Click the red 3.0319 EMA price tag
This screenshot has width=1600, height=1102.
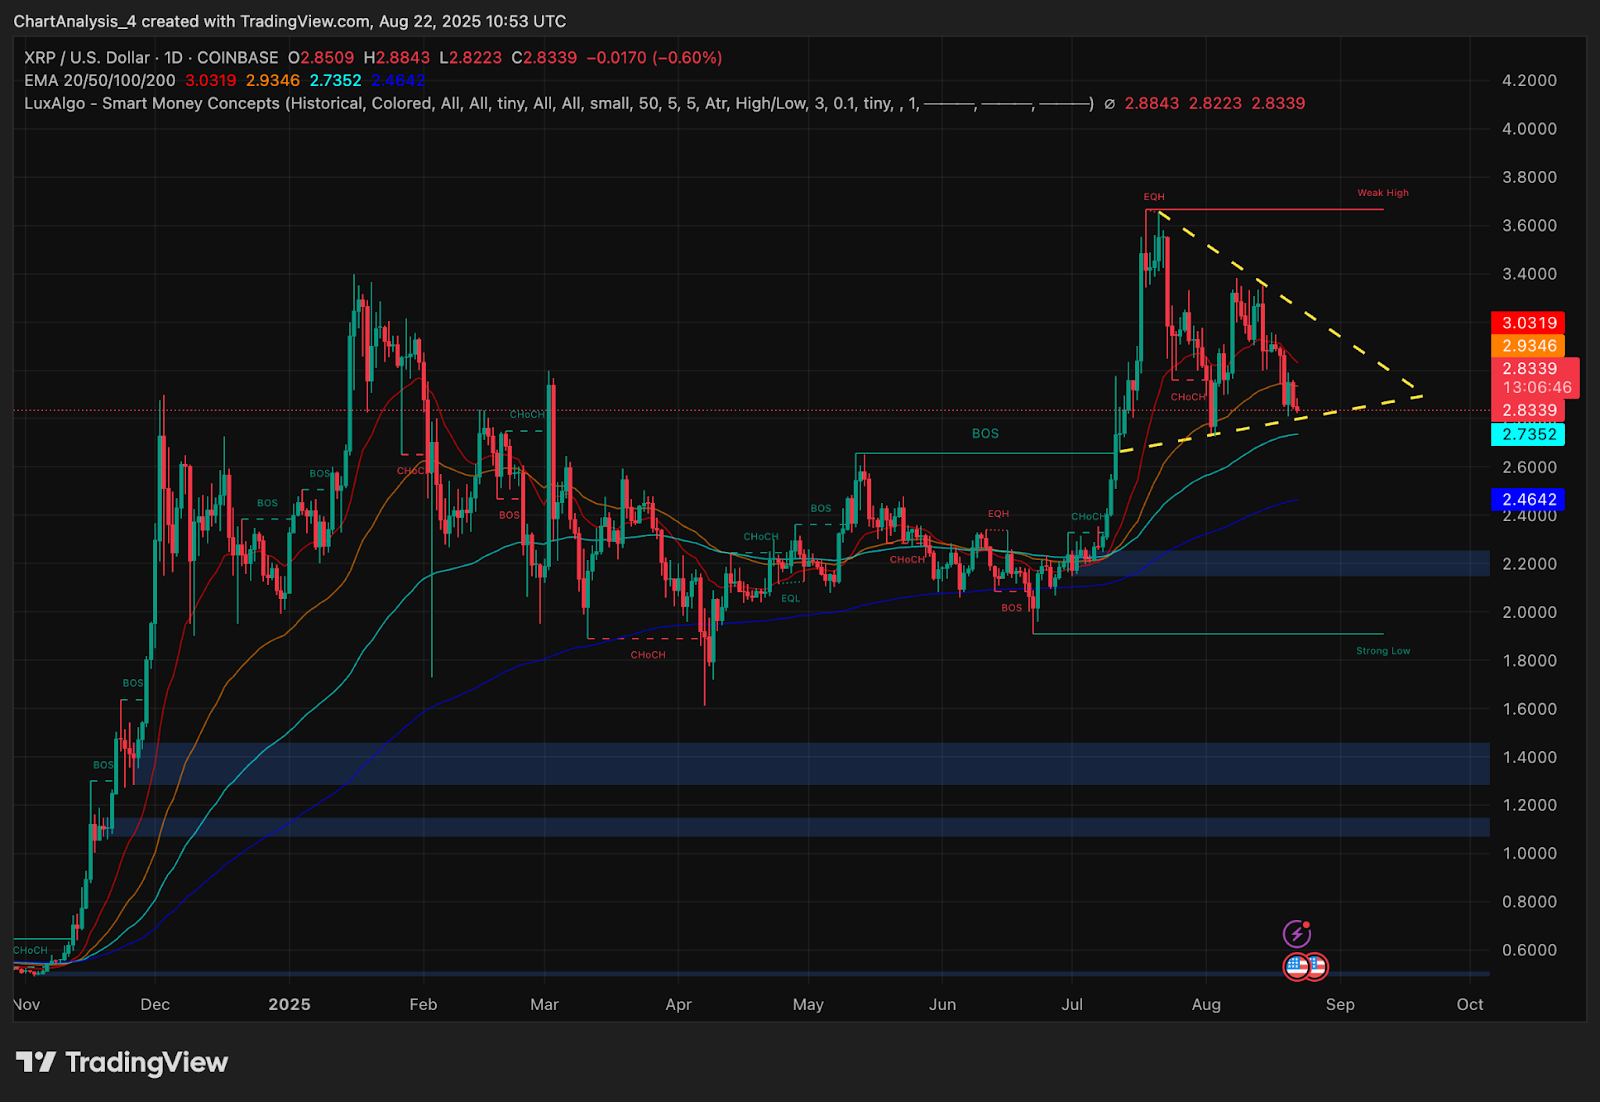(1528, 322)
